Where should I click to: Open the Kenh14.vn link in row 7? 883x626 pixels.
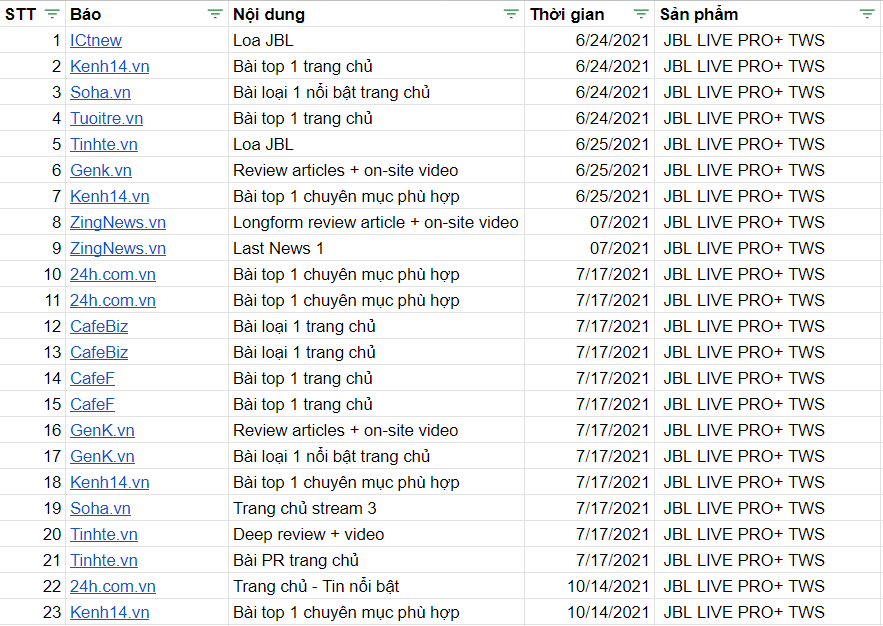109,196
